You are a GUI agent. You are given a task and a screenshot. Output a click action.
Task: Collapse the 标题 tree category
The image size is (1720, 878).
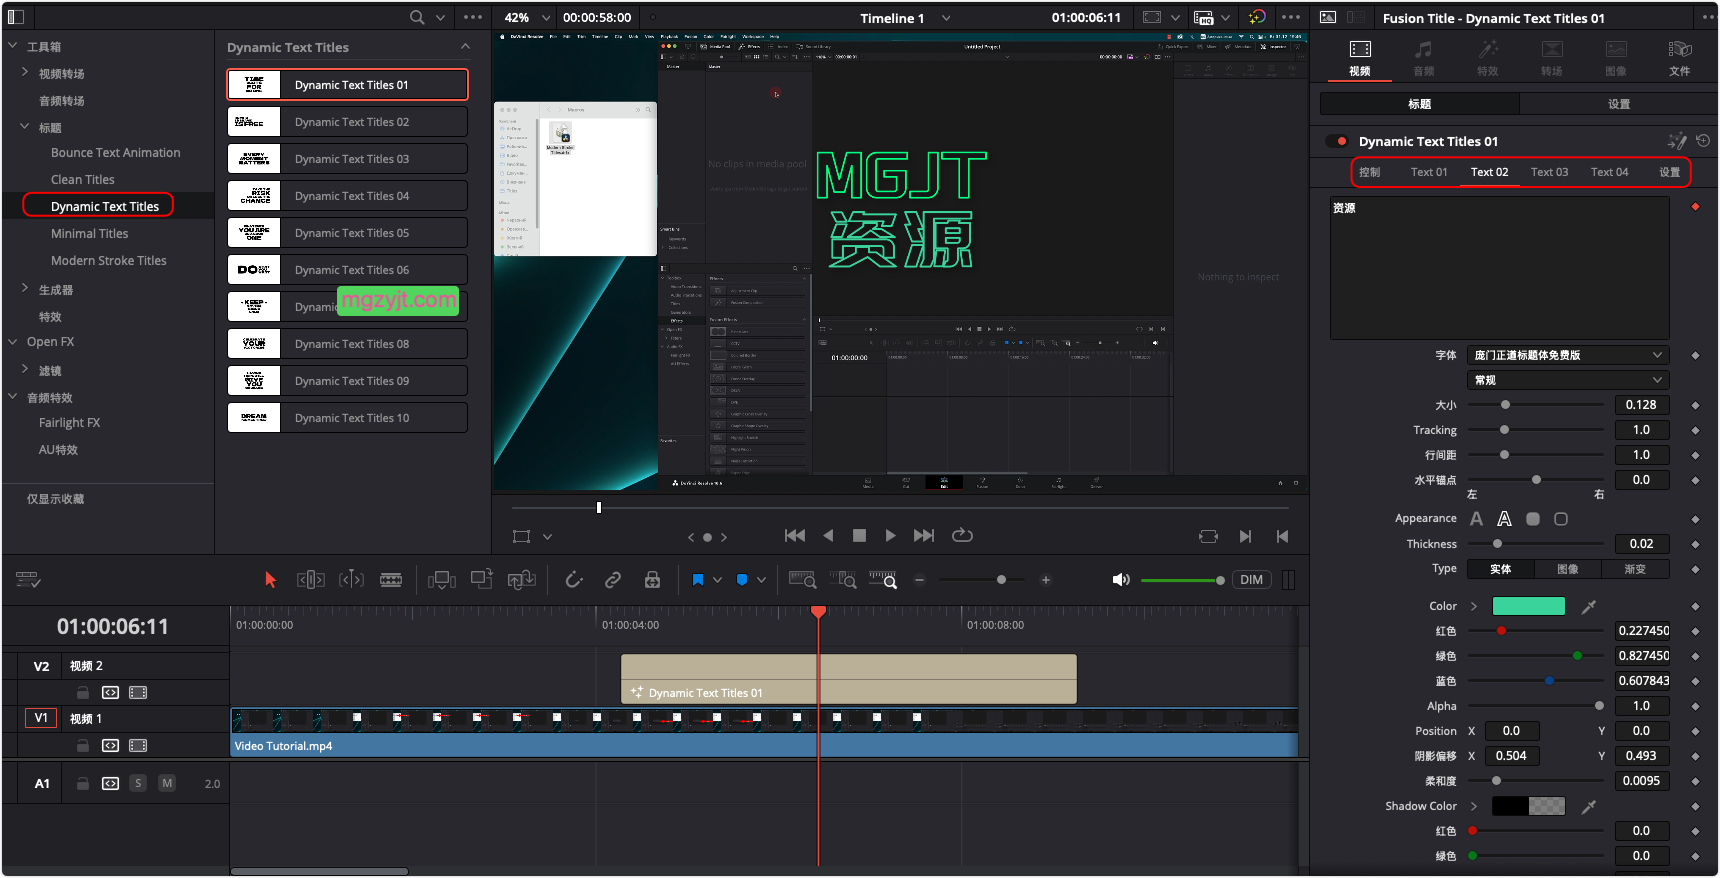24,126
